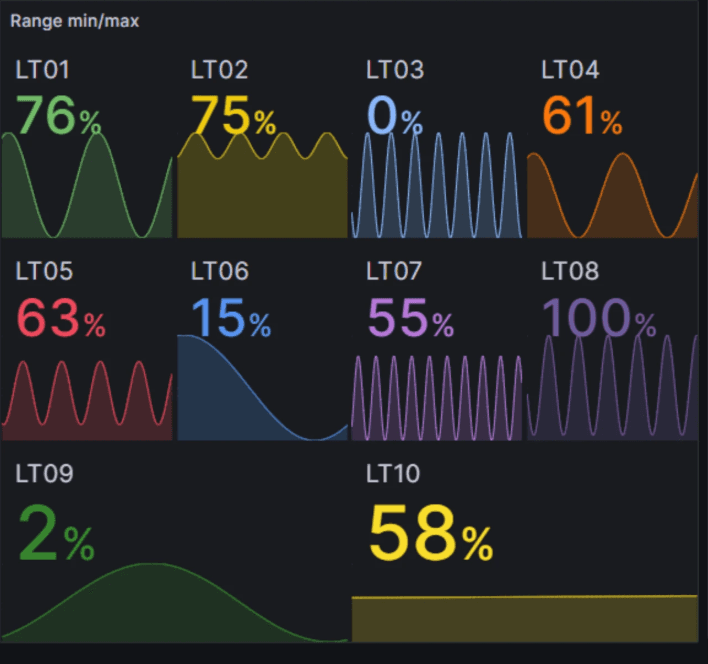The height and width of the screenshot is (664, 708).
Task: Click the LT07 purple sparkline graph
Action: [x=437, y=398]
